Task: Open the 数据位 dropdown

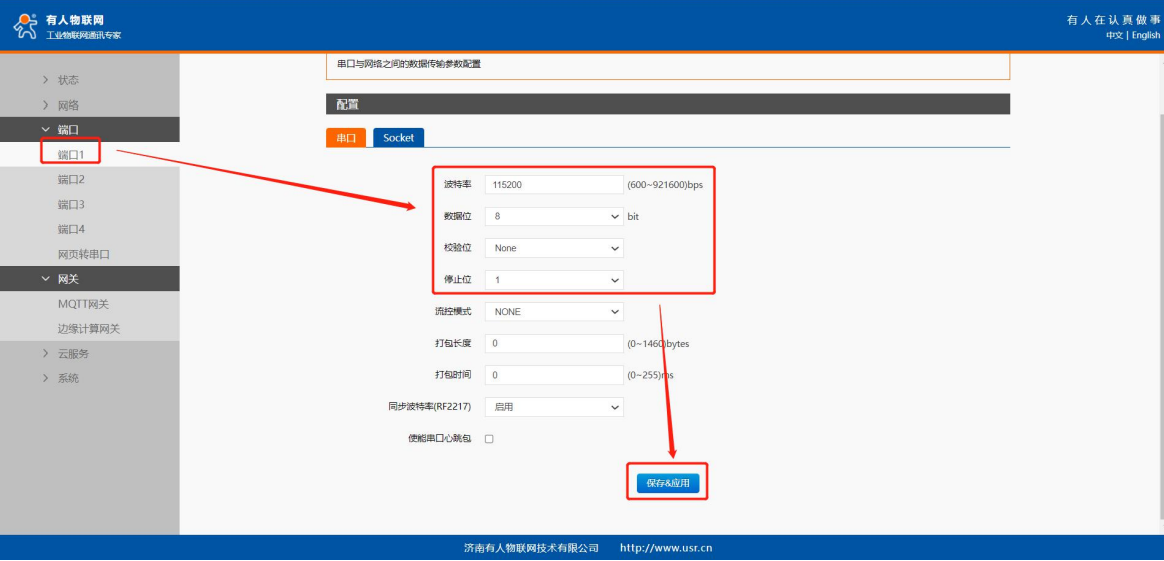Action: click(553, 216)
